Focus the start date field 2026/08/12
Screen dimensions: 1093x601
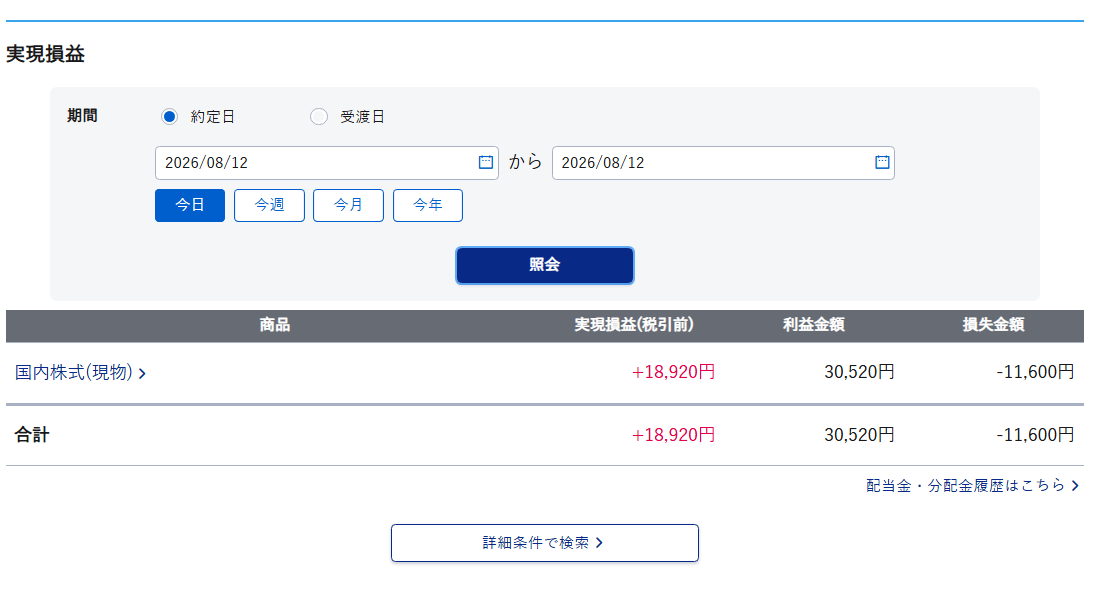pos(326,162)
